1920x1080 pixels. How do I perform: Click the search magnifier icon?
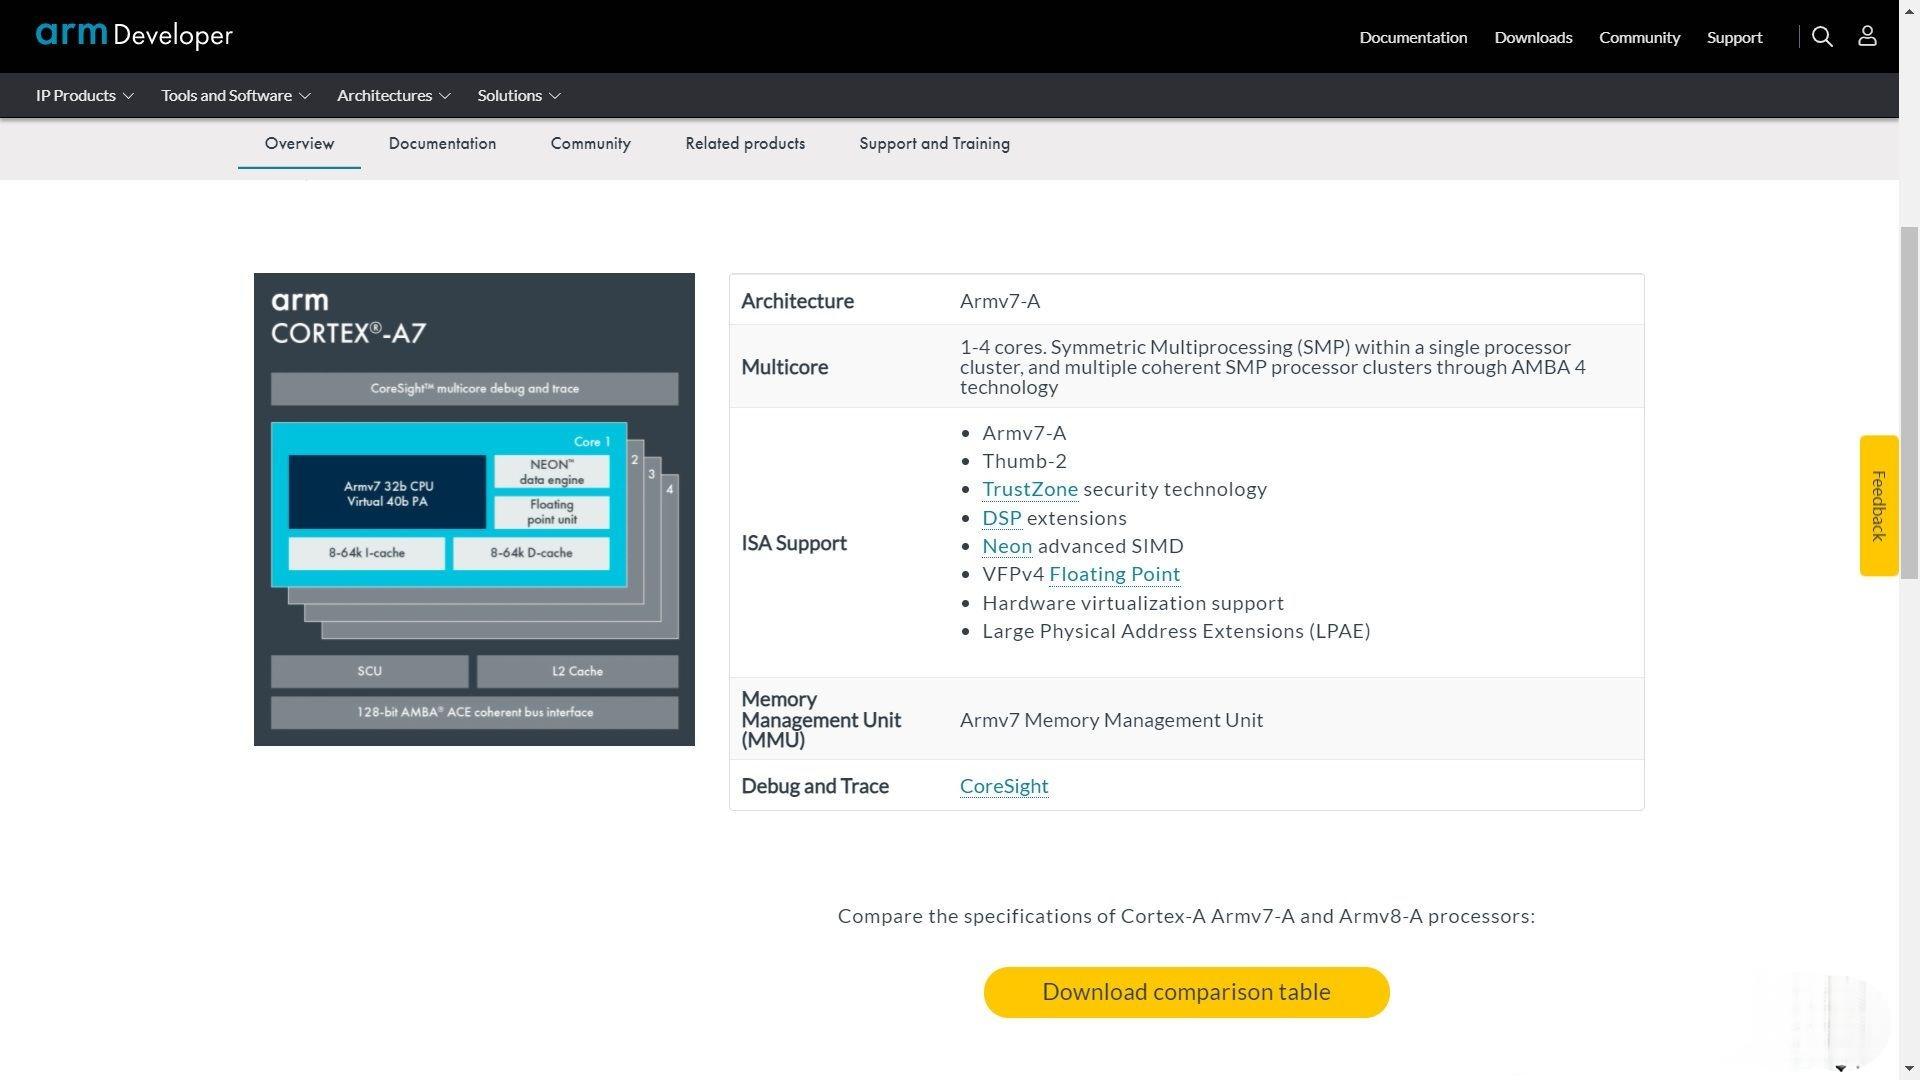pyautogui.click(x=1822, y=37)
